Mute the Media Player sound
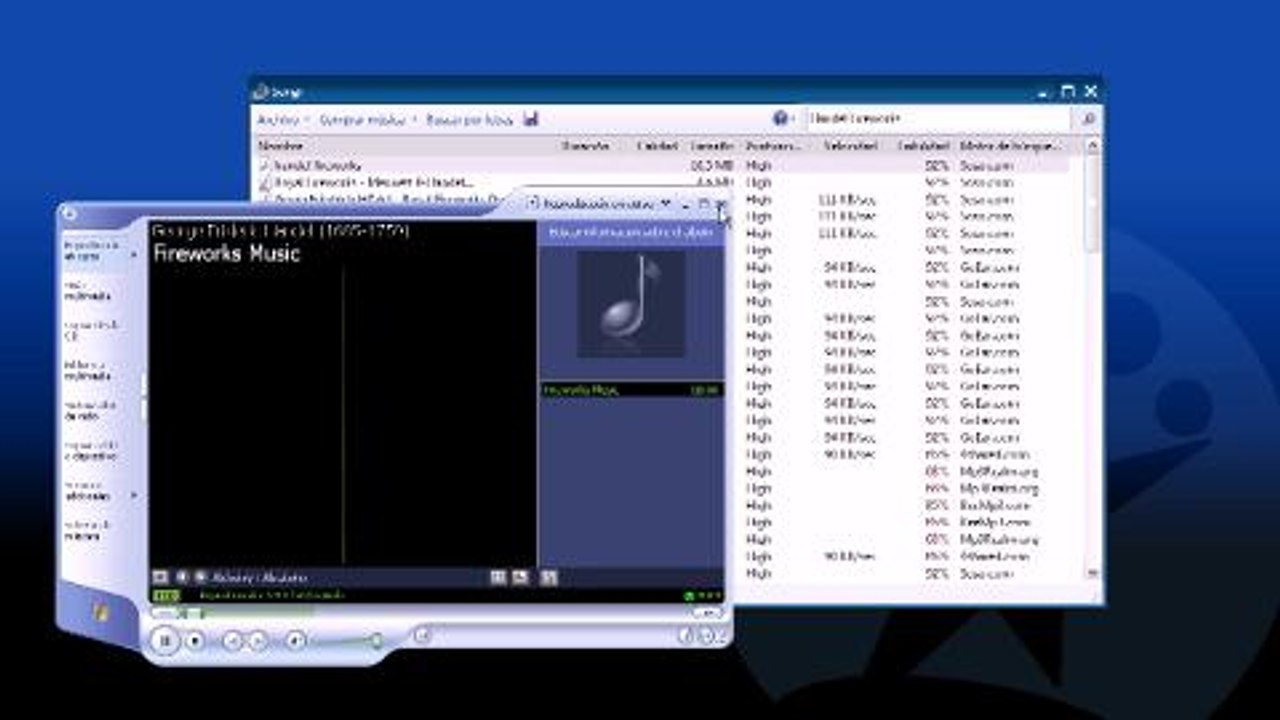The width and height of the screenshot is (1280, 720). [295, 640]
